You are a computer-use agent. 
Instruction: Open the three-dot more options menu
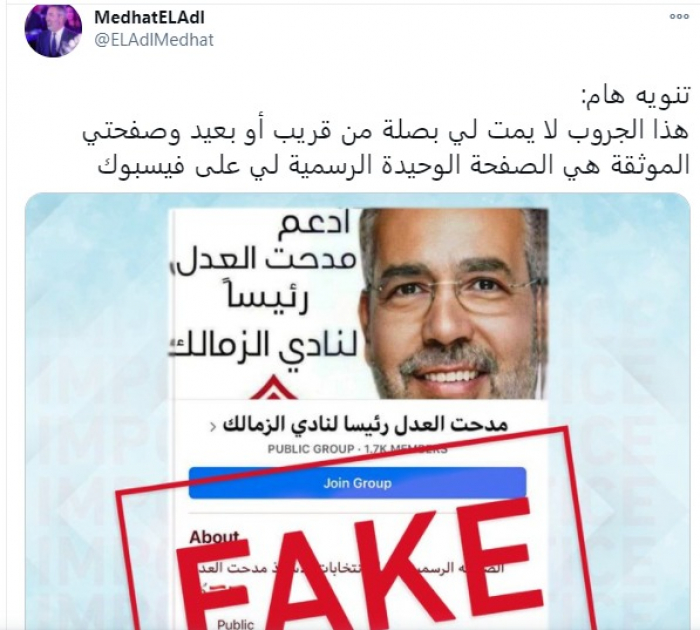tap(679, 17)
